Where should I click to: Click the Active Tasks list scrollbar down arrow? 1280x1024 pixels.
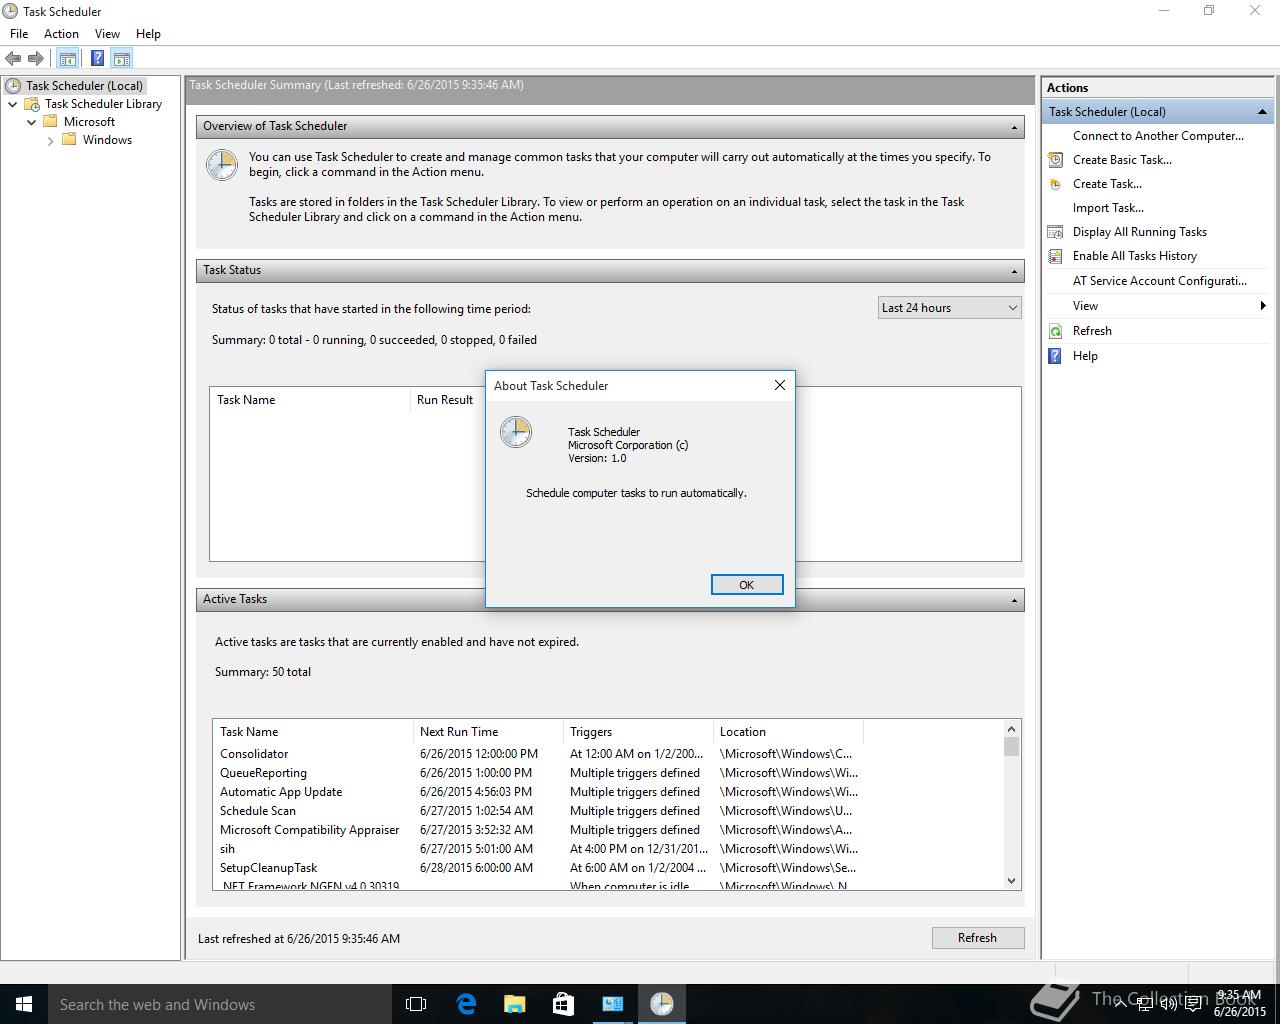(x=1011, y=881)
